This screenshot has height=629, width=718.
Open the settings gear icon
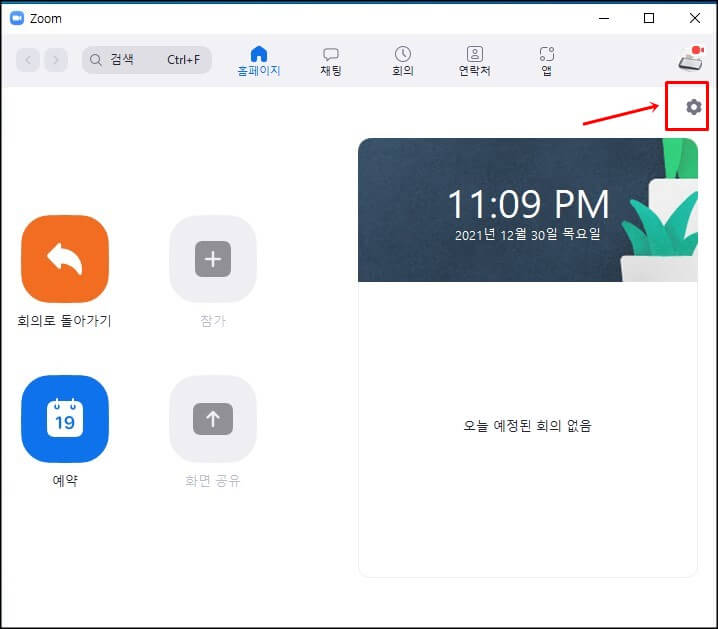[x=693, y=107]
